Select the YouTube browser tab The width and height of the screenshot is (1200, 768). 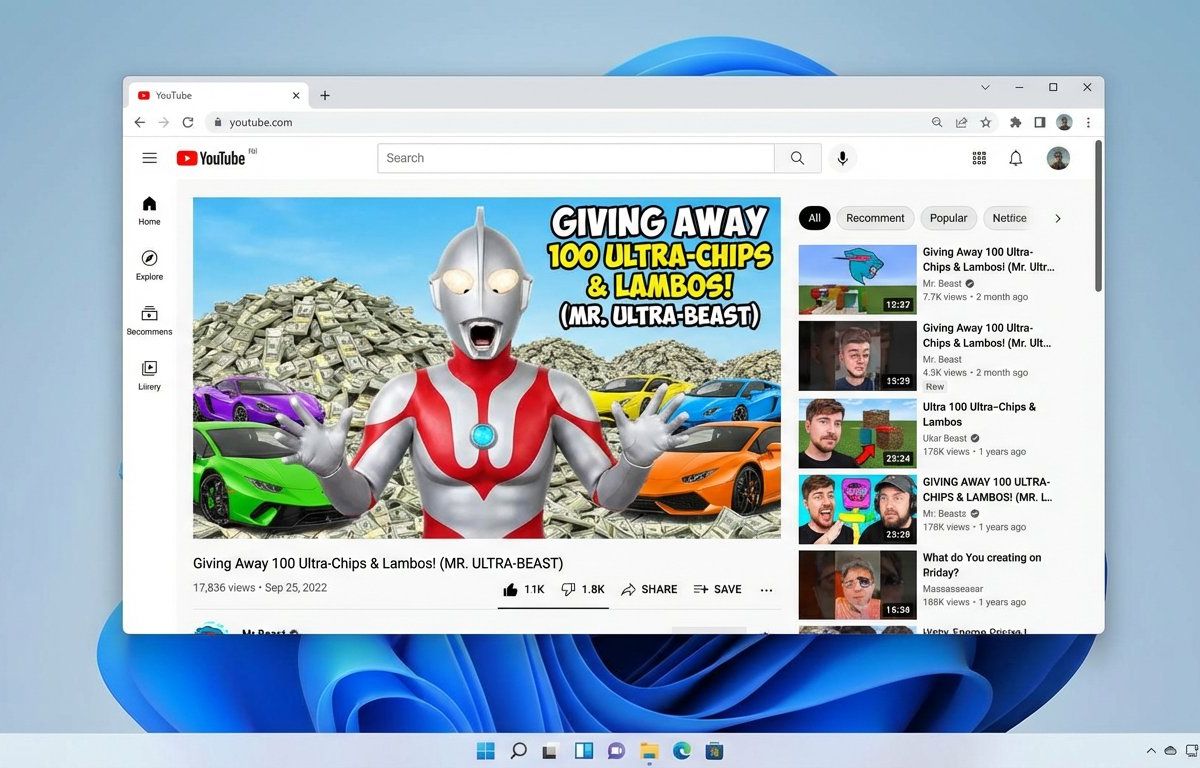click(218, 96)
